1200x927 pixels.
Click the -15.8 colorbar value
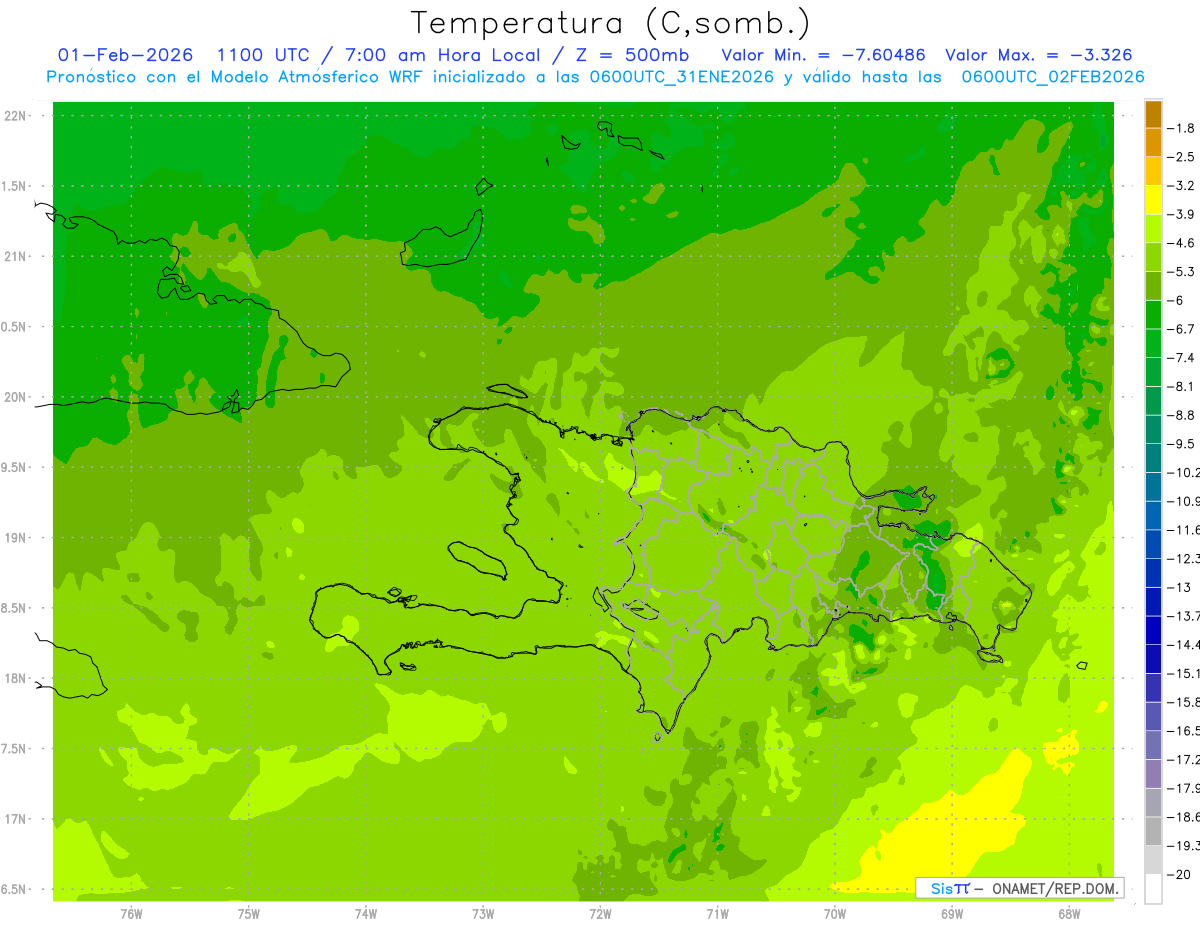(x=1185, y=702)
